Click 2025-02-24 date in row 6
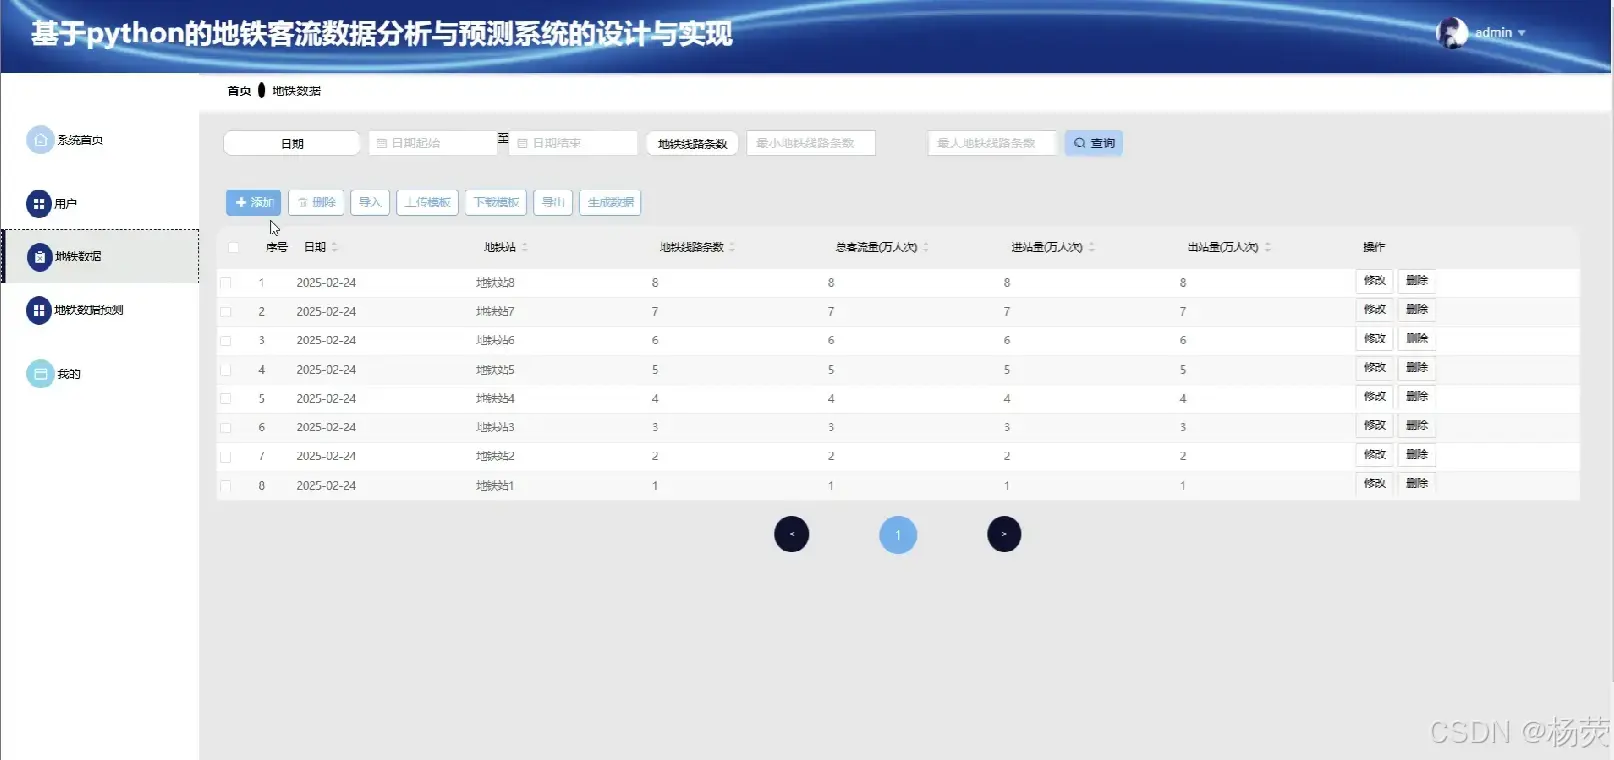This screenshot has width=1614, height=760. tap(326, 428)
